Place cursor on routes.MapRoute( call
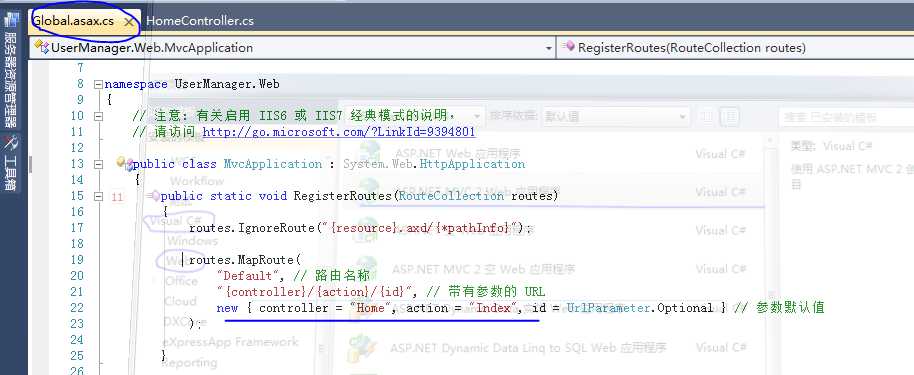This screenshot has width=914, height=375. point(245,260)
